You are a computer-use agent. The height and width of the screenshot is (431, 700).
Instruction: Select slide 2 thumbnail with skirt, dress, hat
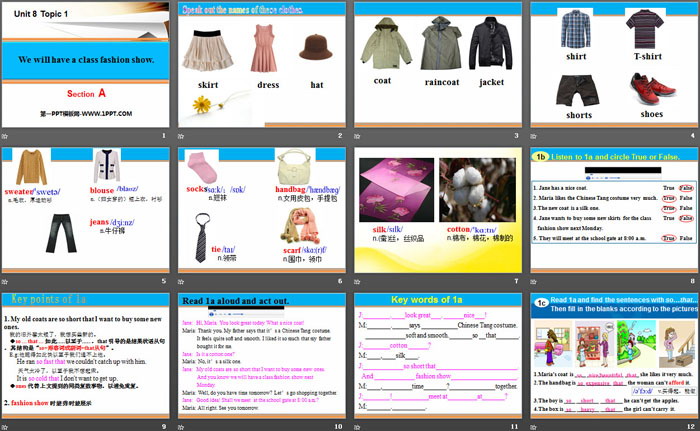(262, 64)
